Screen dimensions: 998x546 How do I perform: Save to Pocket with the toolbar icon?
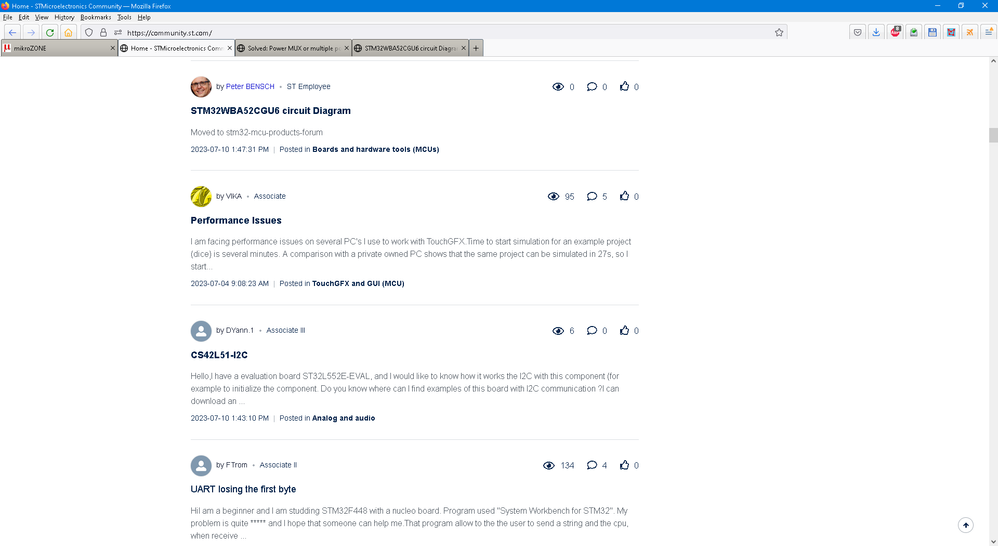(857, 32)
